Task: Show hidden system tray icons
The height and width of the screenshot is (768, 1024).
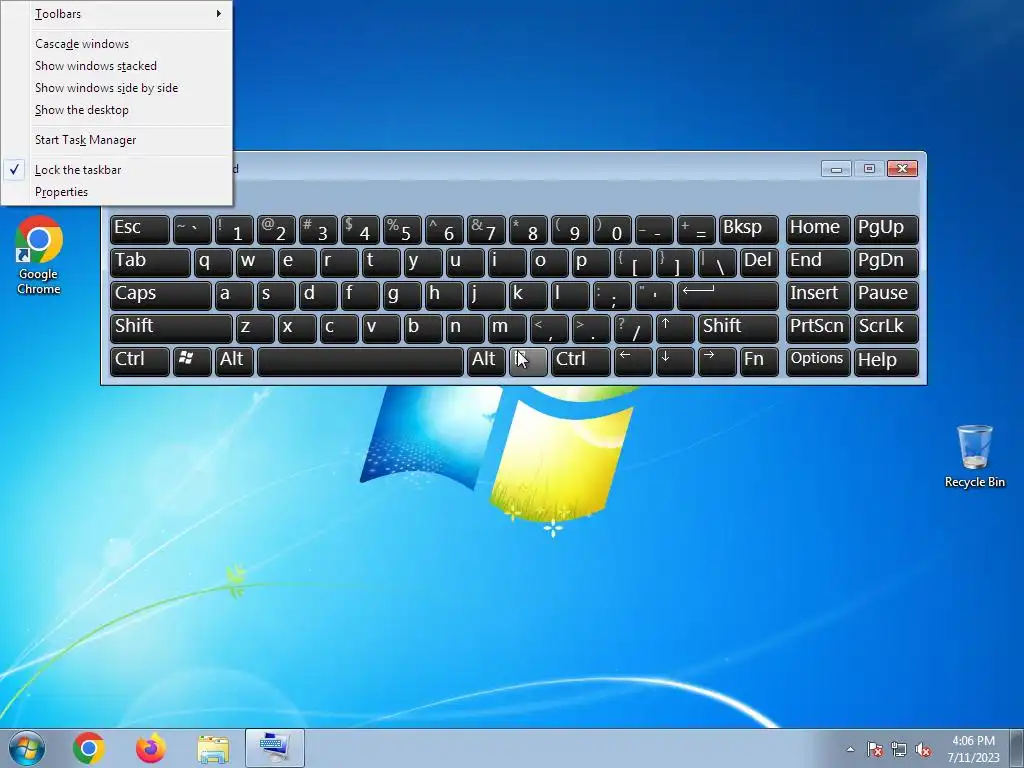Action: coord(850,750)
